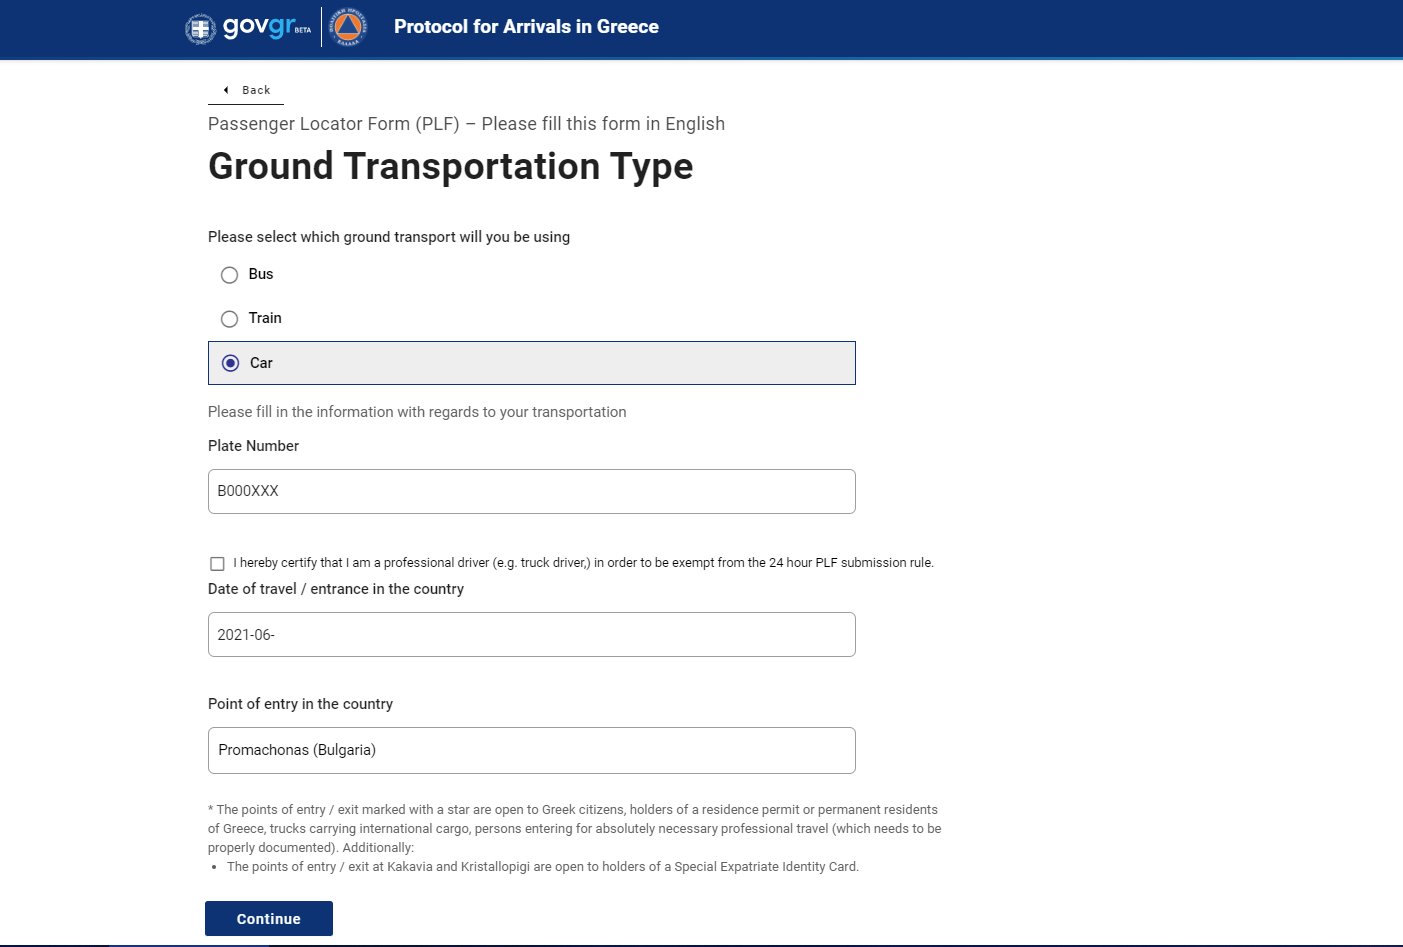Go back using the Back link
Viewport: 1403px width, 947px height.
click(x=256, y=90)
